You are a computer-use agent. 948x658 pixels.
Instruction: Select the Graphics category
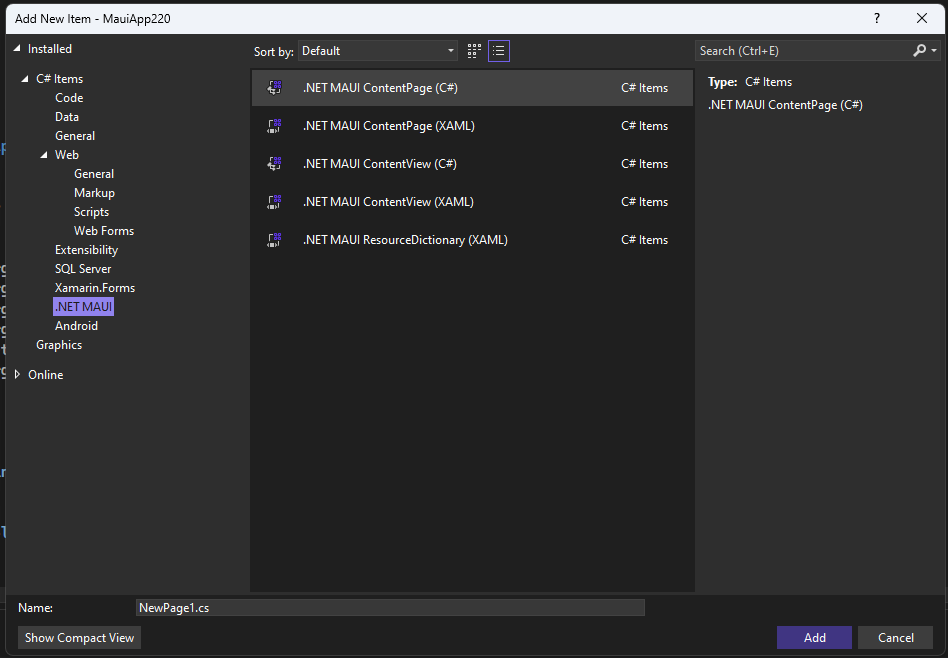point(59,345)
